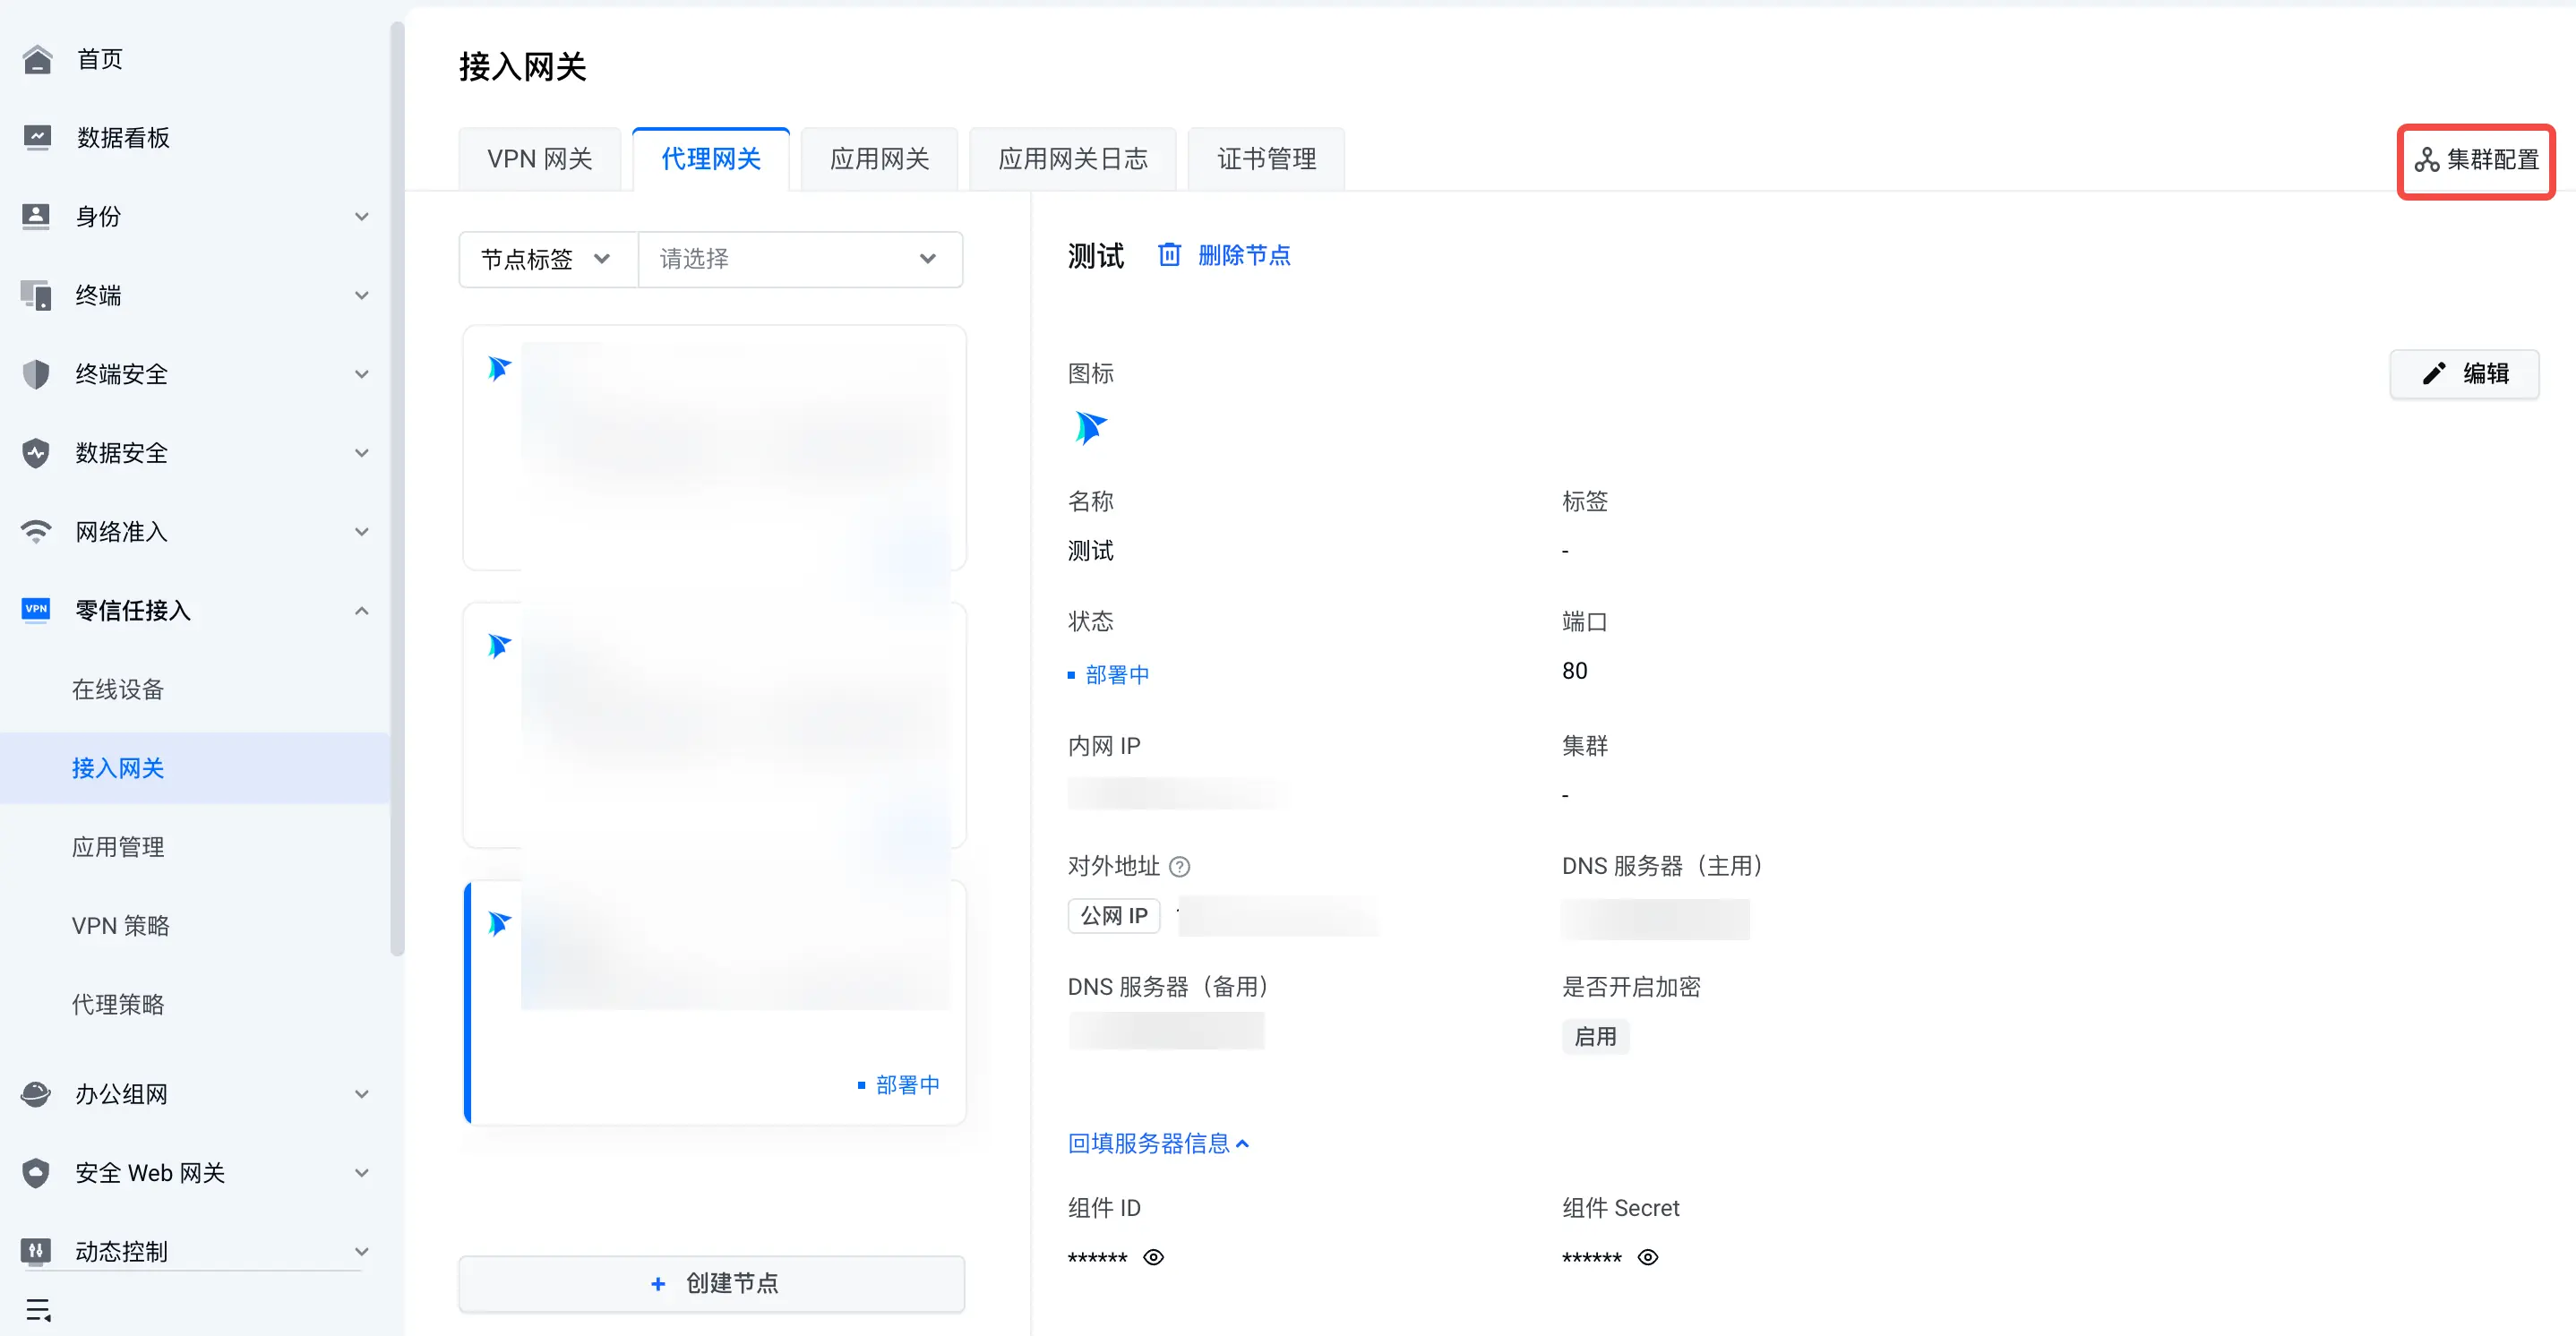Open the 请选择 tag value dropdown

[800, 259]
